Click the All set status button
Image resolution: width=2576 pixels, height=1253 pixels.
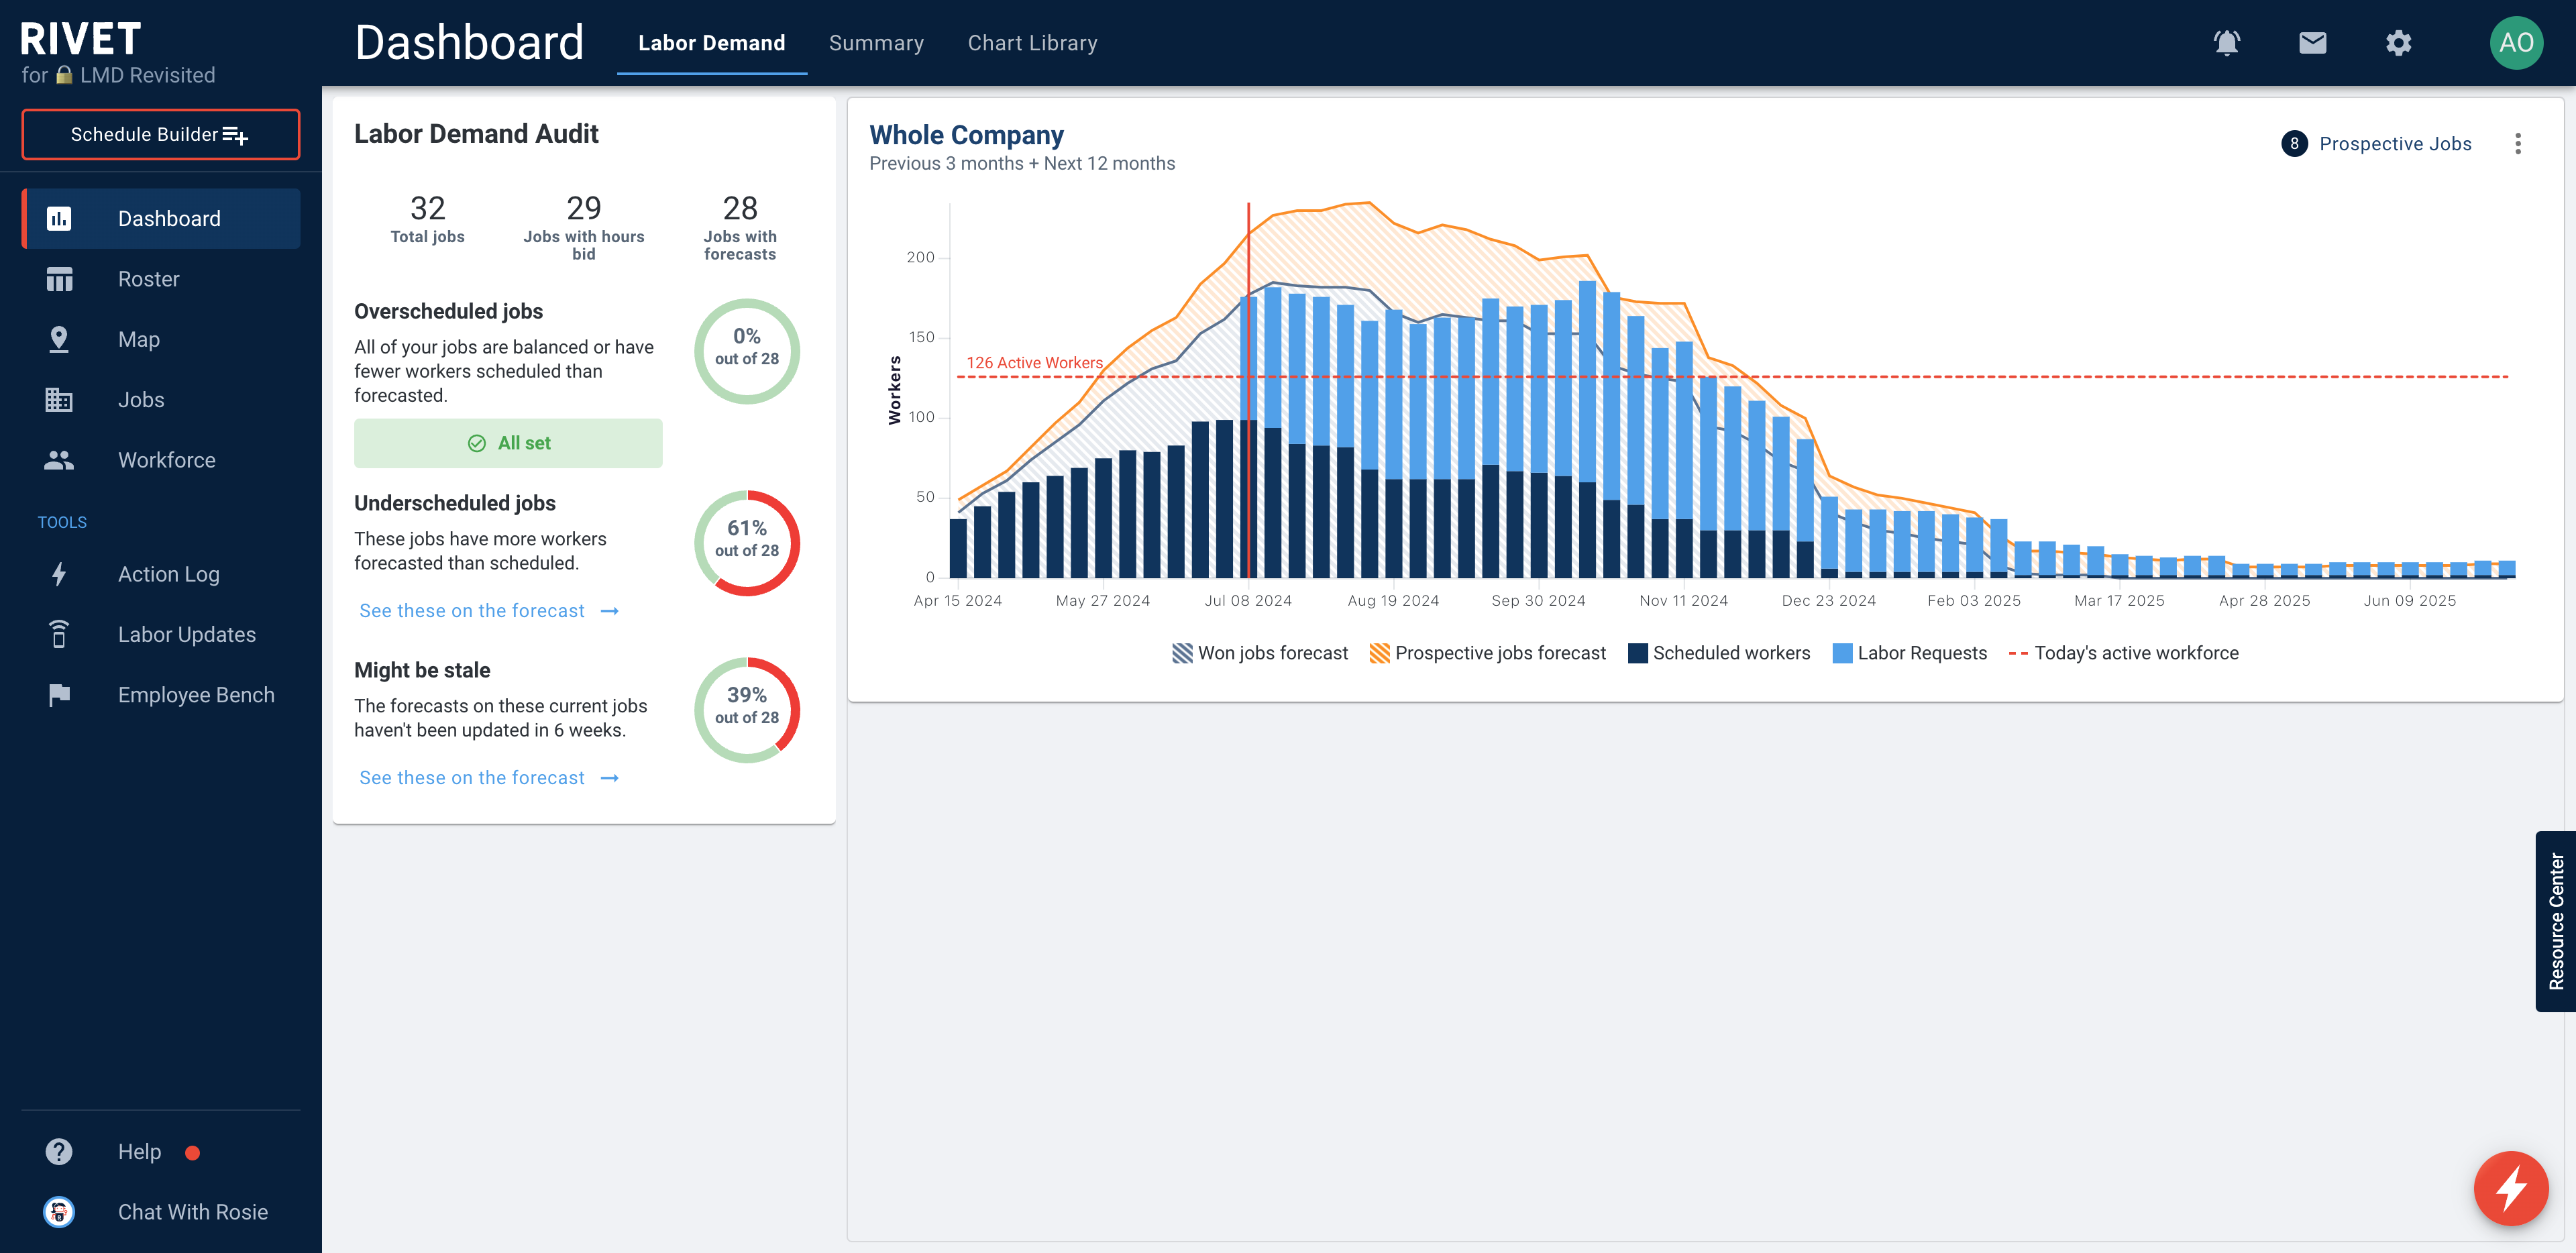point(508,443)
